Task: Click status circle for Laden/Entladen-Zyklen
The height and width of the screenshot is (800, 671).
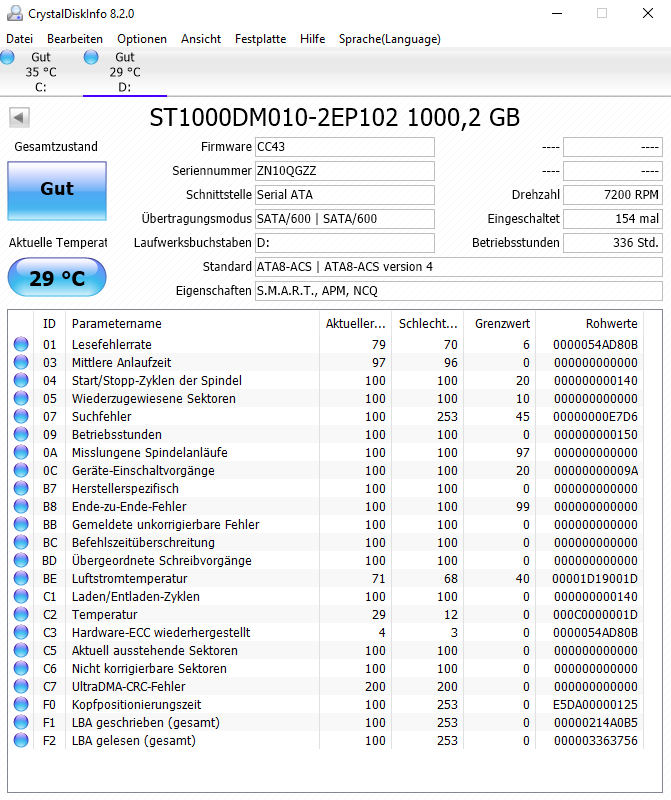Action: coord(21,596)
